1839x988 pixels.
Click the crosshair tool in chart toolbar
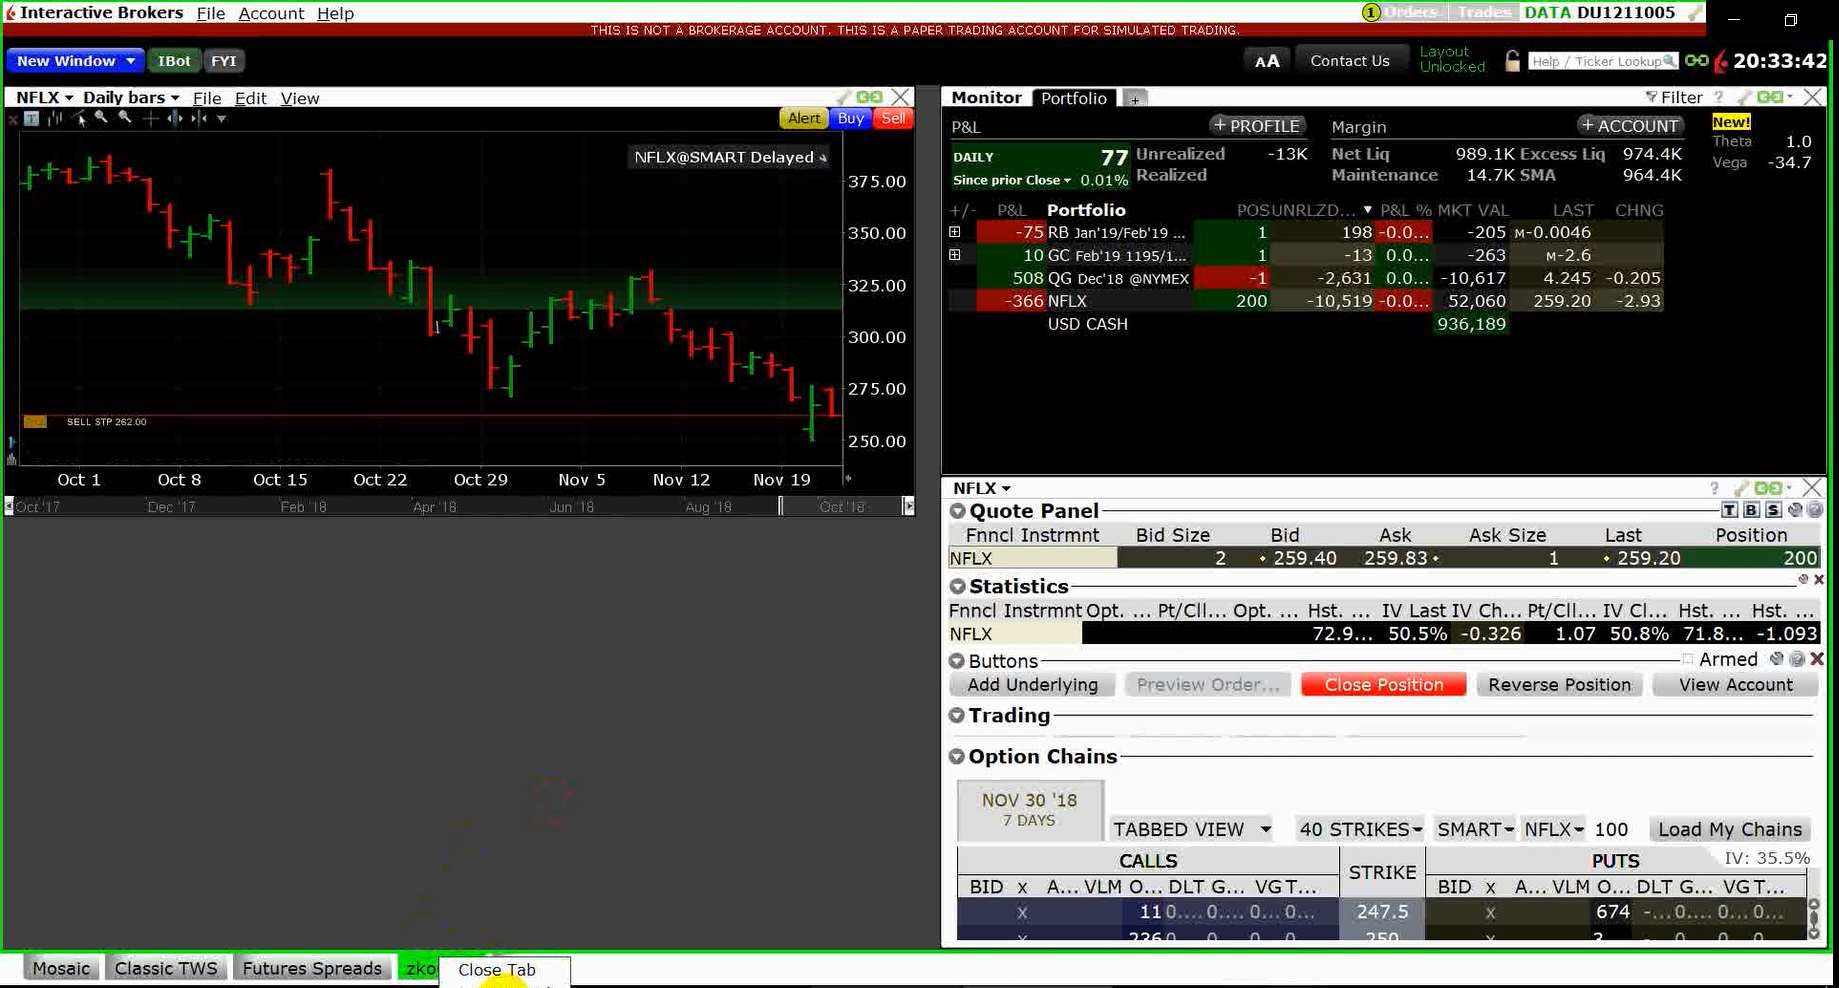pyautogui.click(x=150, y=118)
